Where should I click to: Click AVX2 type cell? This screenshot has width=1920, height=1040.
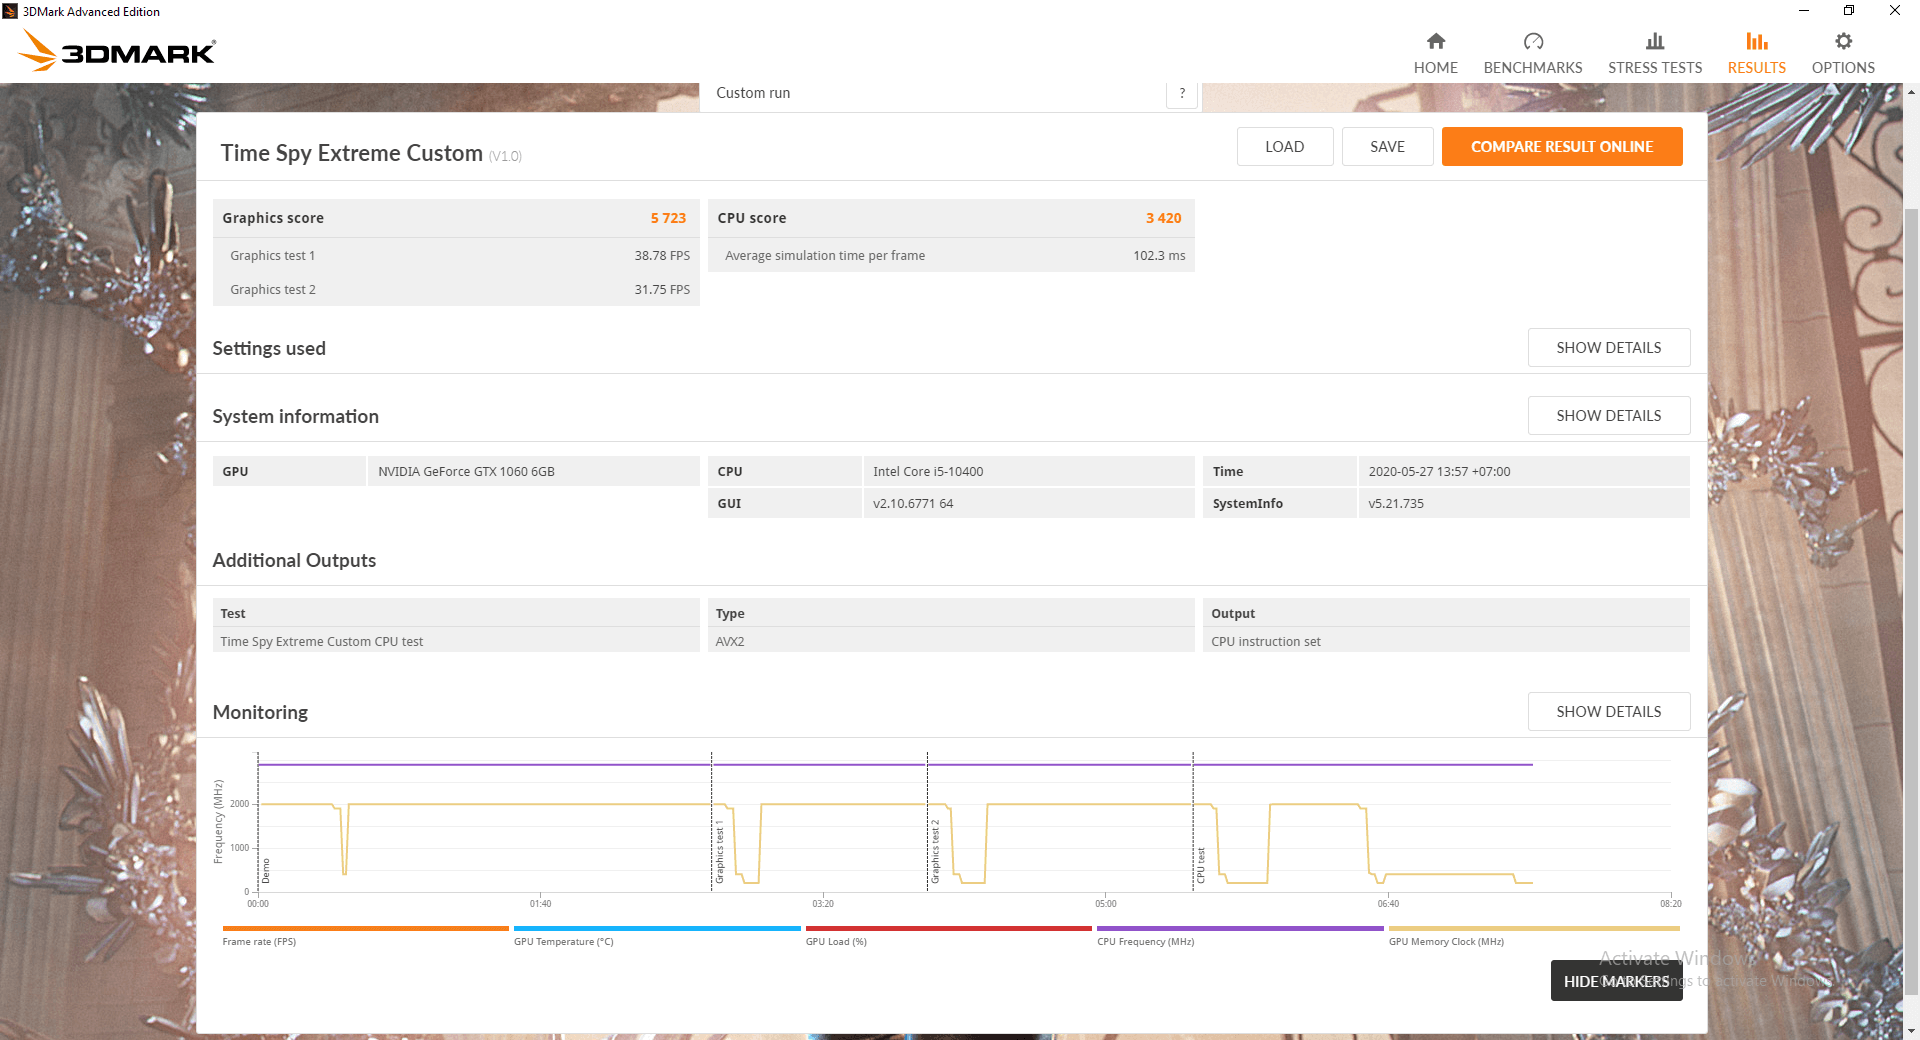pos(951,642)
